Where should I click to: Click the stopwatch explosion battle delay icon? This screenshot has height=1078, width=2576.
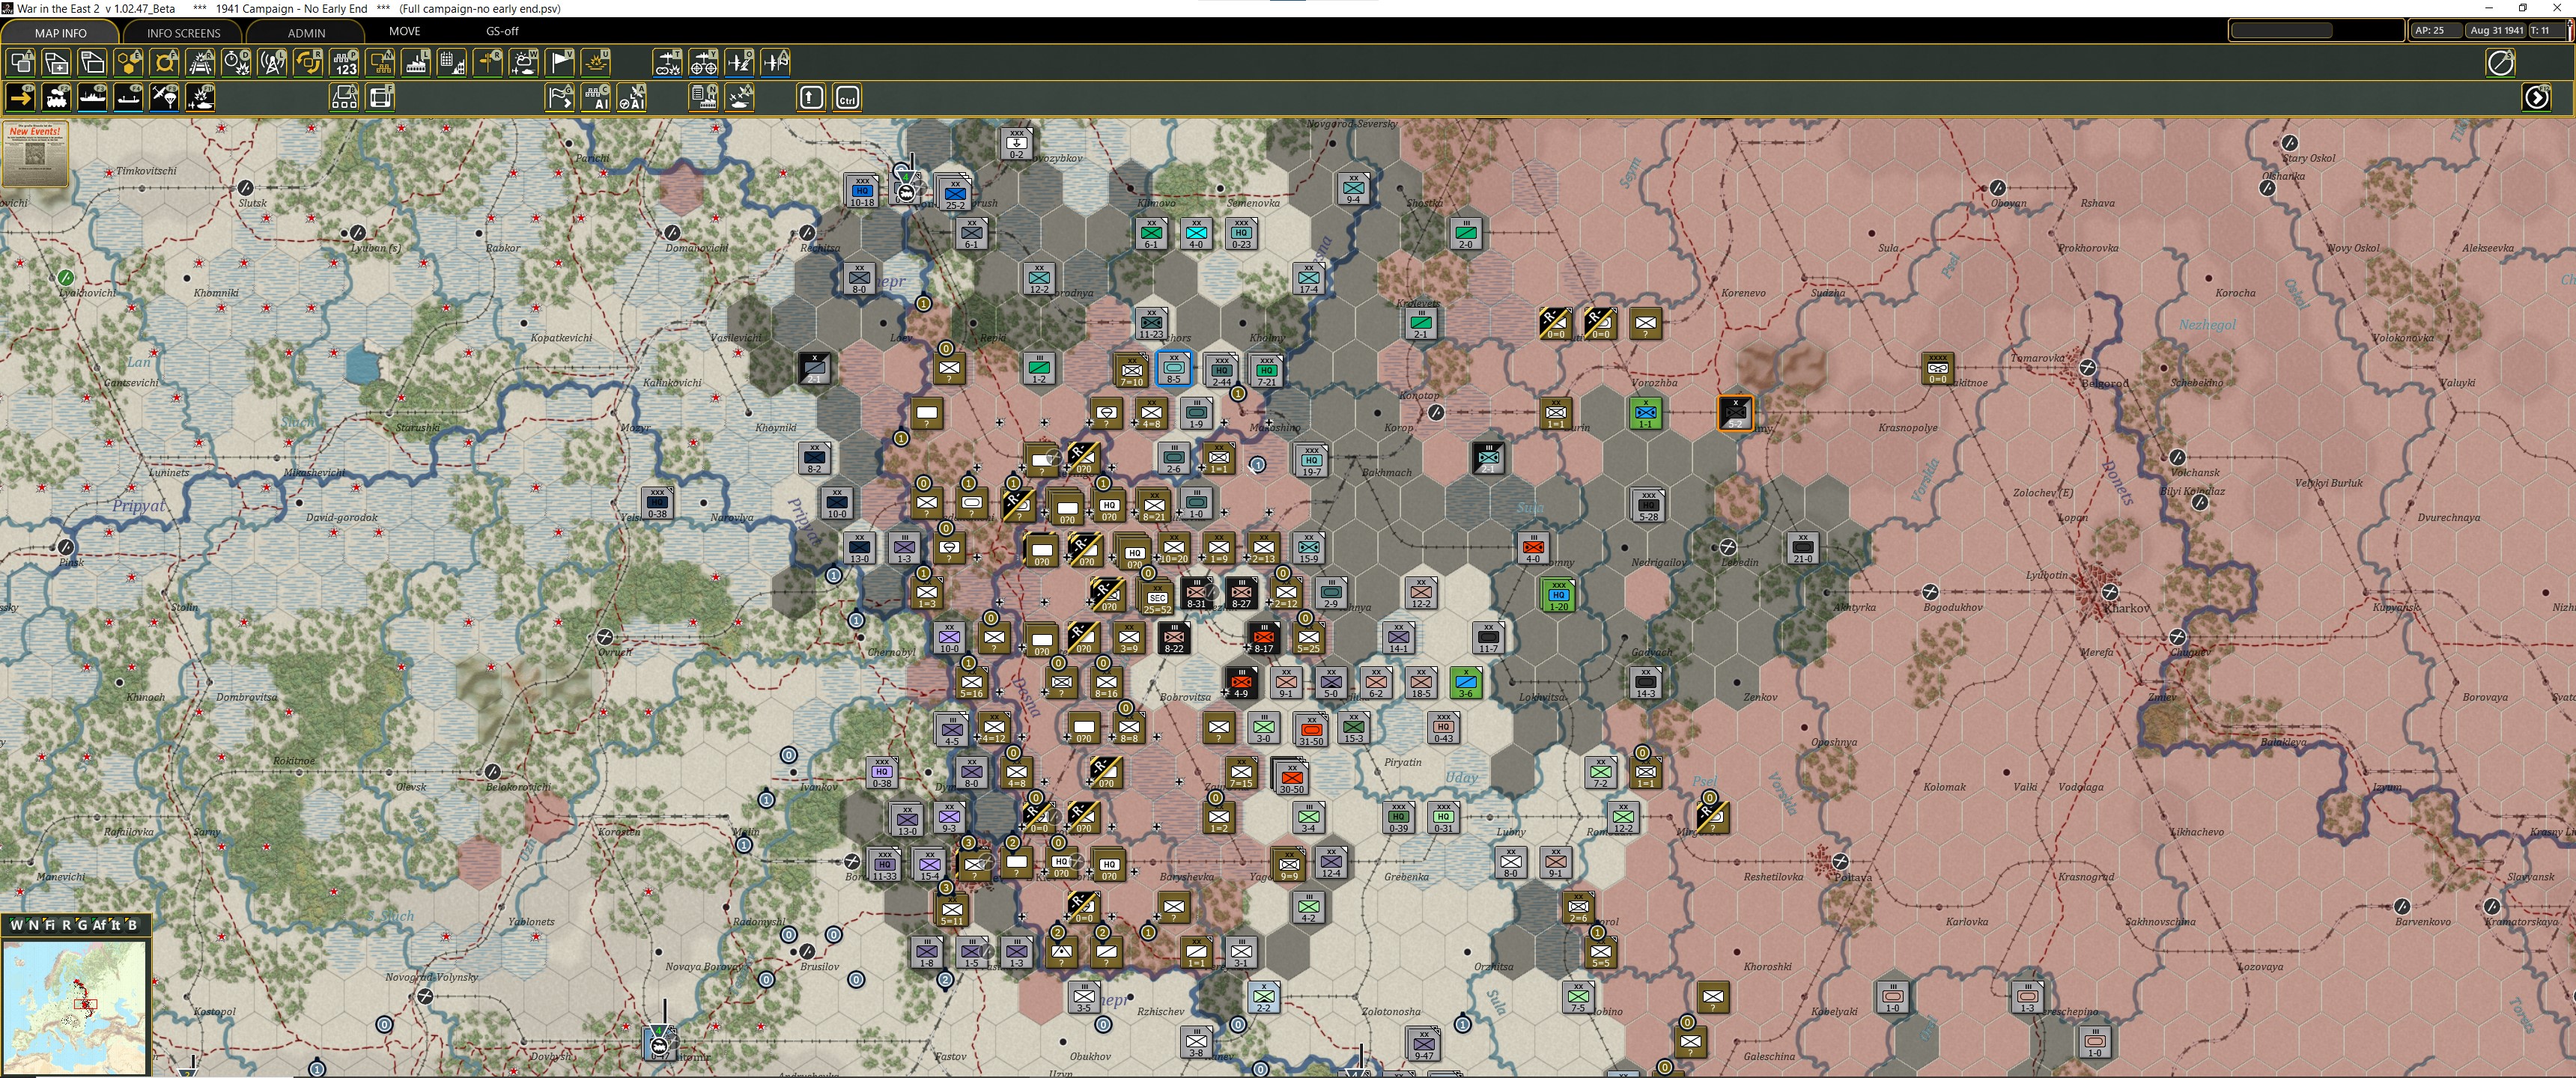[x=237, y=63]
